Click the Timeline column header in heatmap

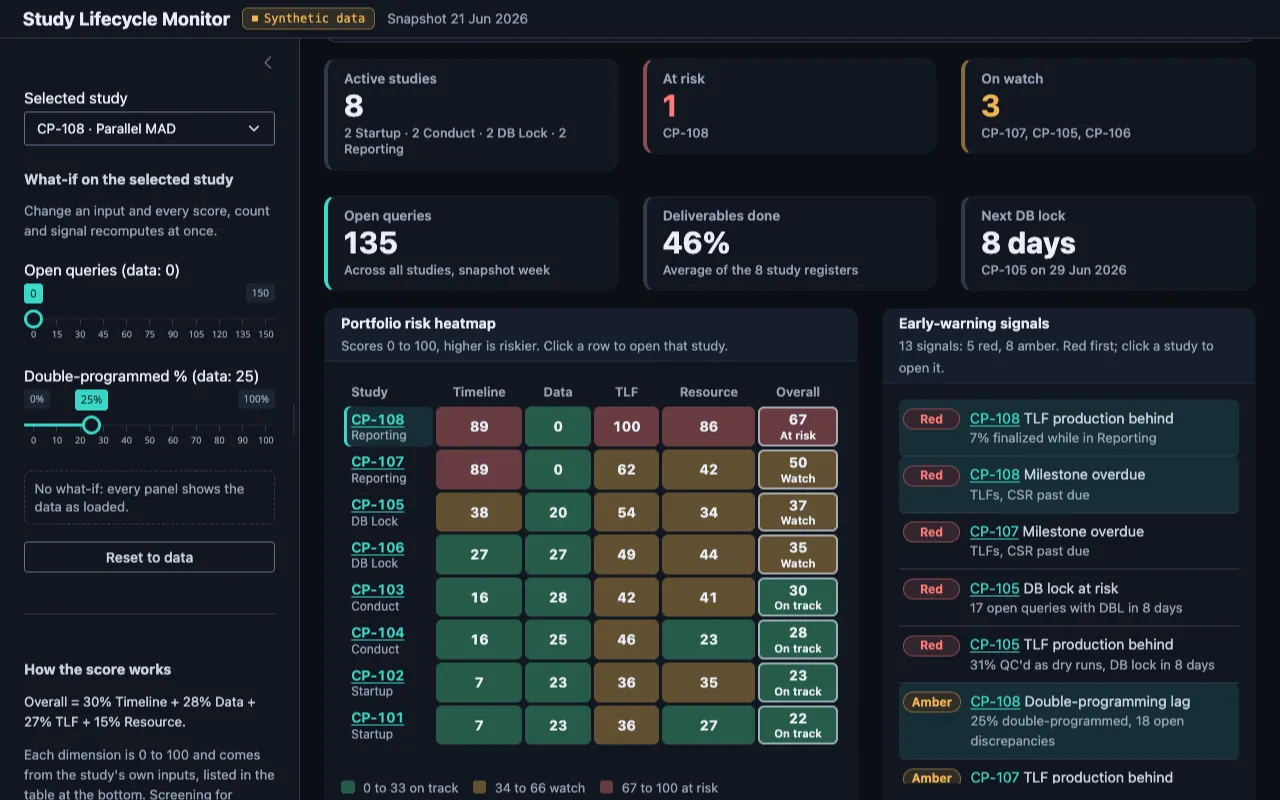tap(479, 392)
